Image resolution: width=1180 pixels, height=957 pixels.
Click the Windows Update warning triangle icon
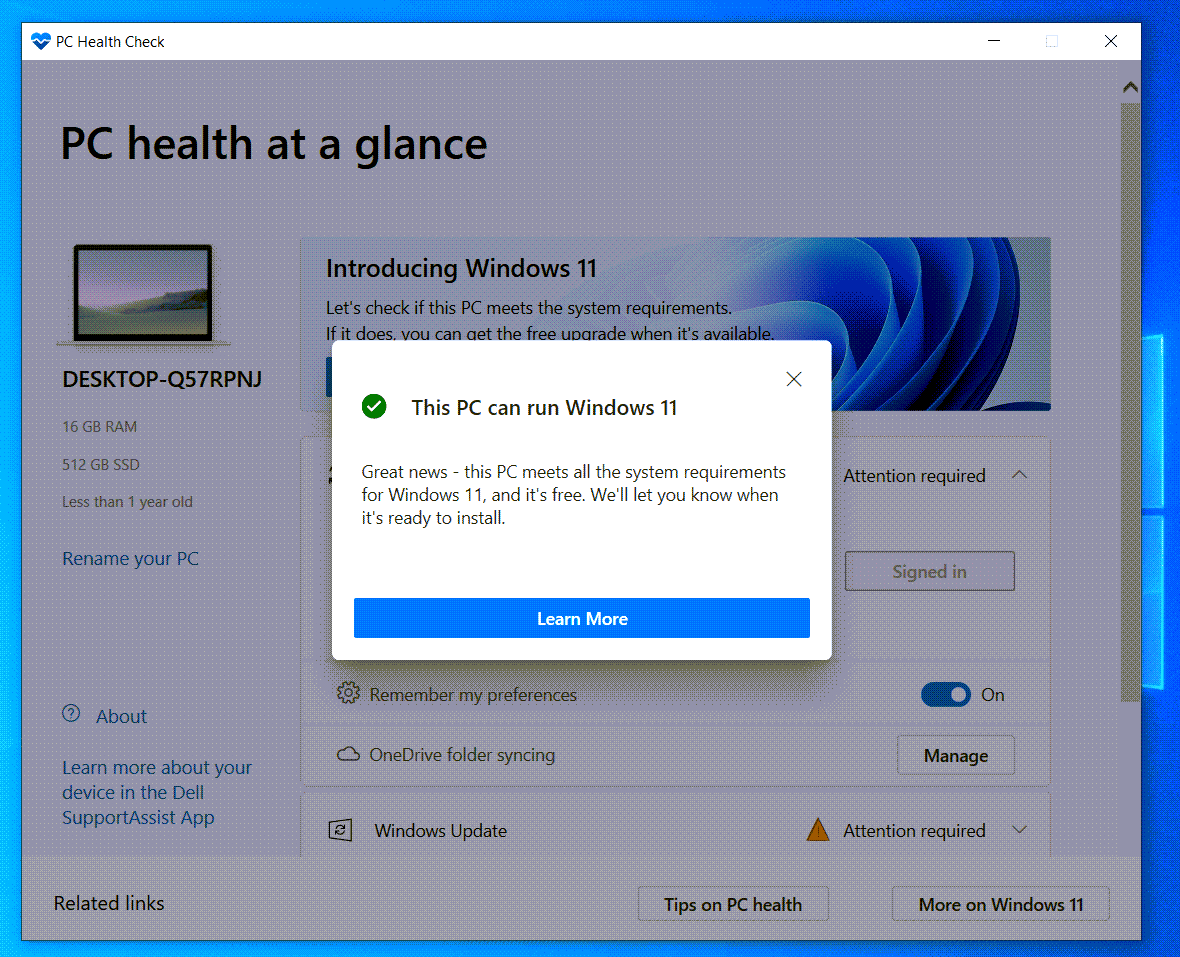tap(818, 830)
